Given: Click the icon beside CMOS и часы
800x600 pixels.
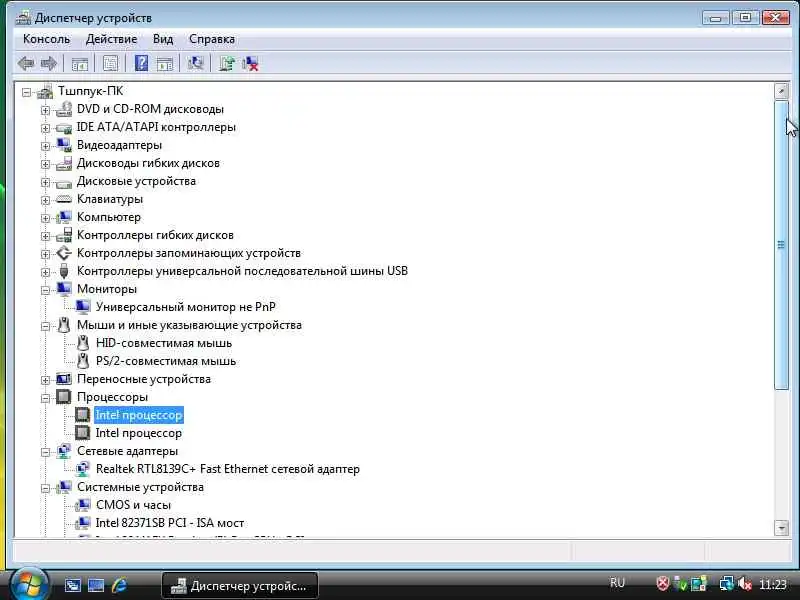Looking at the screenshot, I should tap(83, 505).
